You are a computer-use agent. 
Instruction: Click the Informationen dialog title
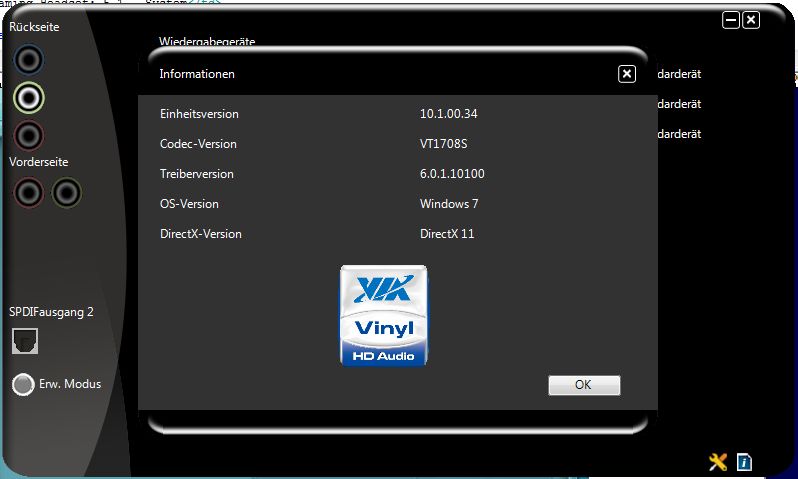point(197,74)
